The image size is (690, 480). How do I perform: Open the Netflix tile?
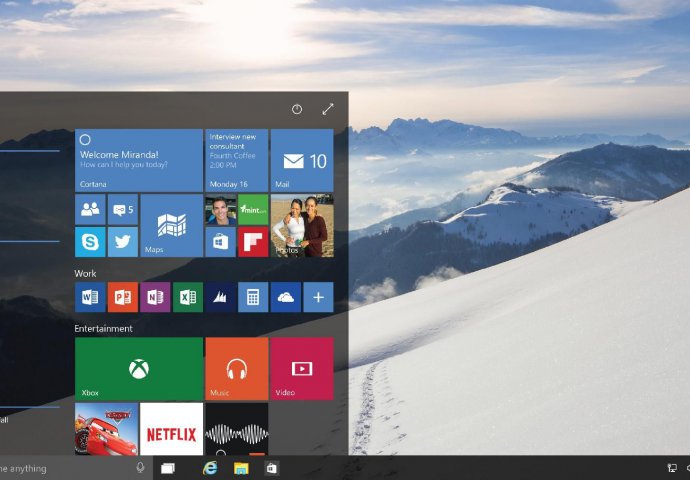click(x=171, y=434)
